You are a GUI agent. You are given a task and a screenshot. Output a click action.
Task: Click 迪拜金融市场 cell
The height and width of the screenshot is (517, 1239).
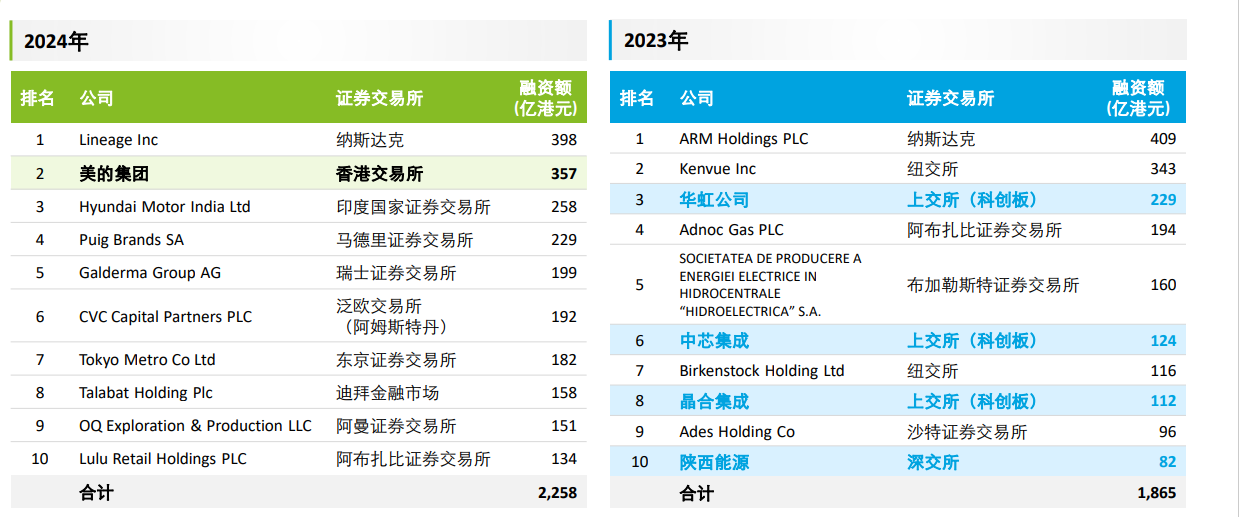pos(387,393)
